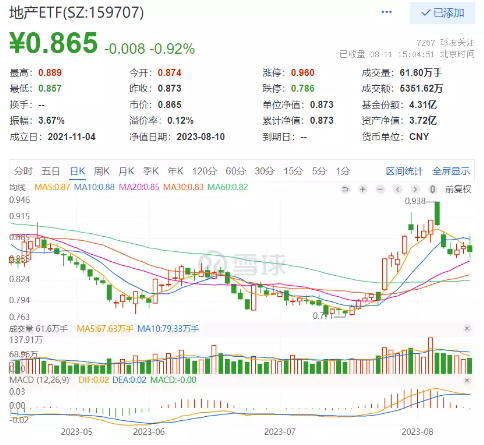This screenshot has width=484, height=445.
Task: Click the 2023-06 date axis label
Action: 149,432
